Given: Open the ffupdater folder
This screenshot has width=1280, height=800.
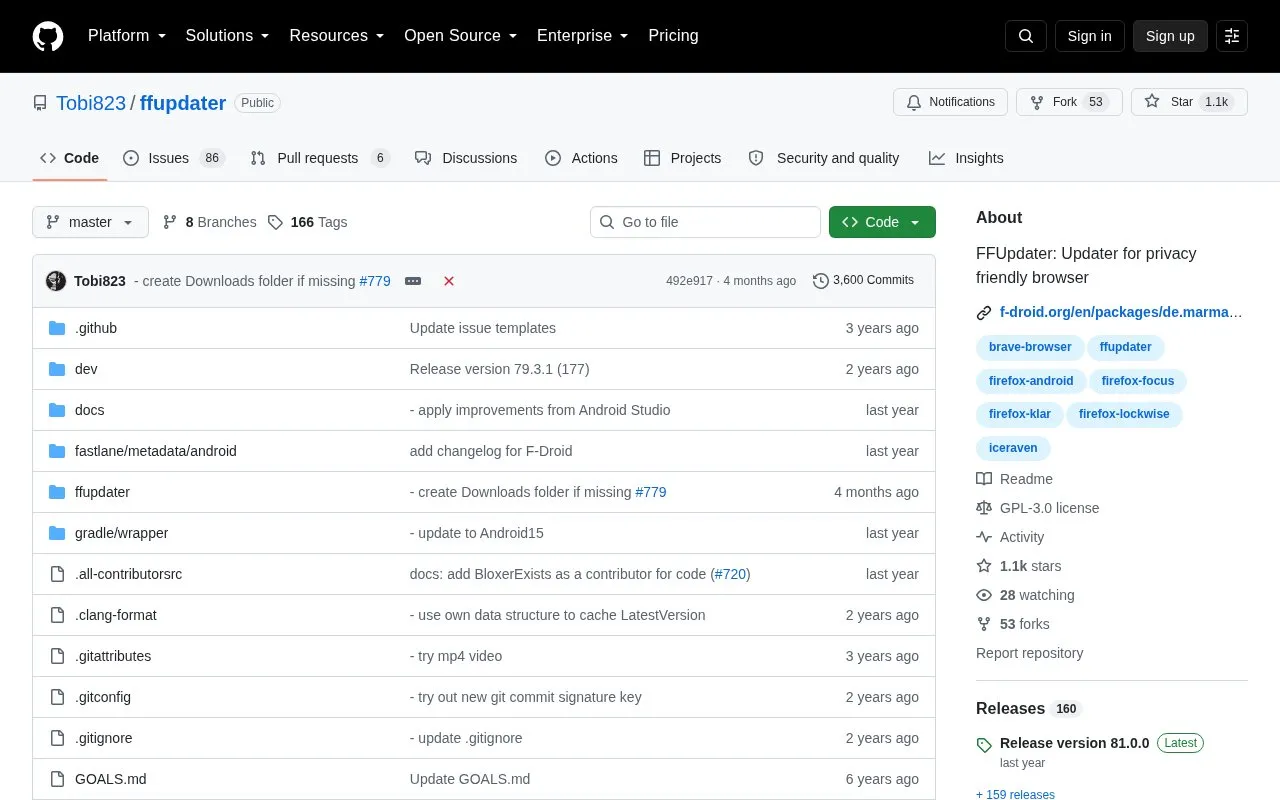Looking at the screenshot, I should (x=102, y=492).
